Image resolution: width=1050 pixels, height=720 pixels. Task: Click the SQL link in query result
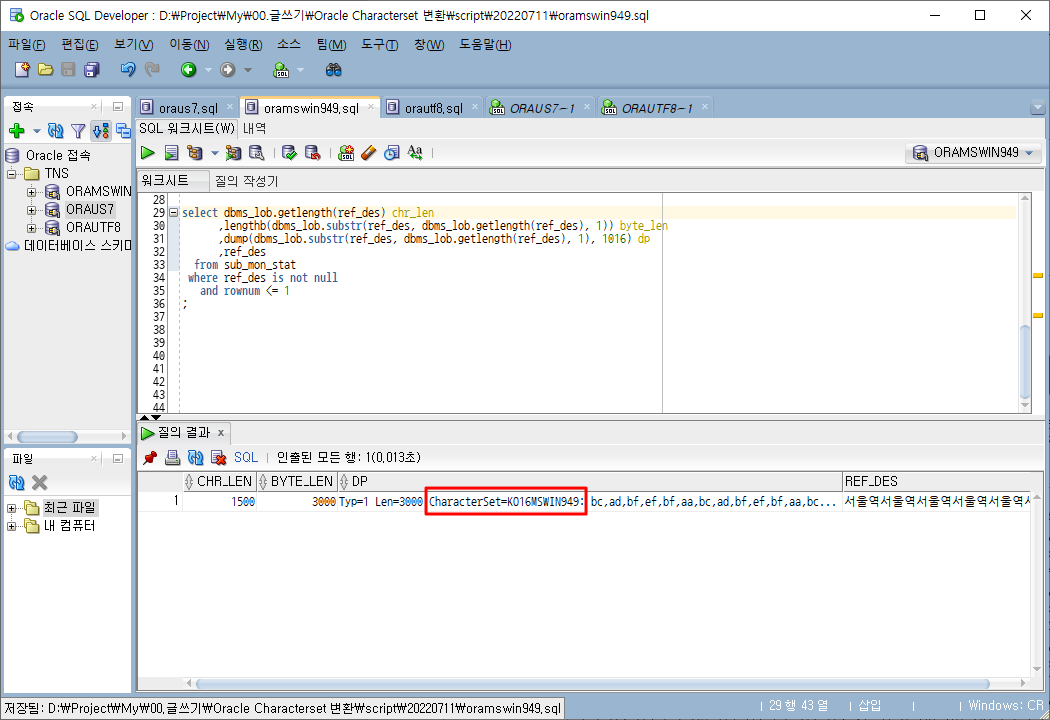click(246, 457)
